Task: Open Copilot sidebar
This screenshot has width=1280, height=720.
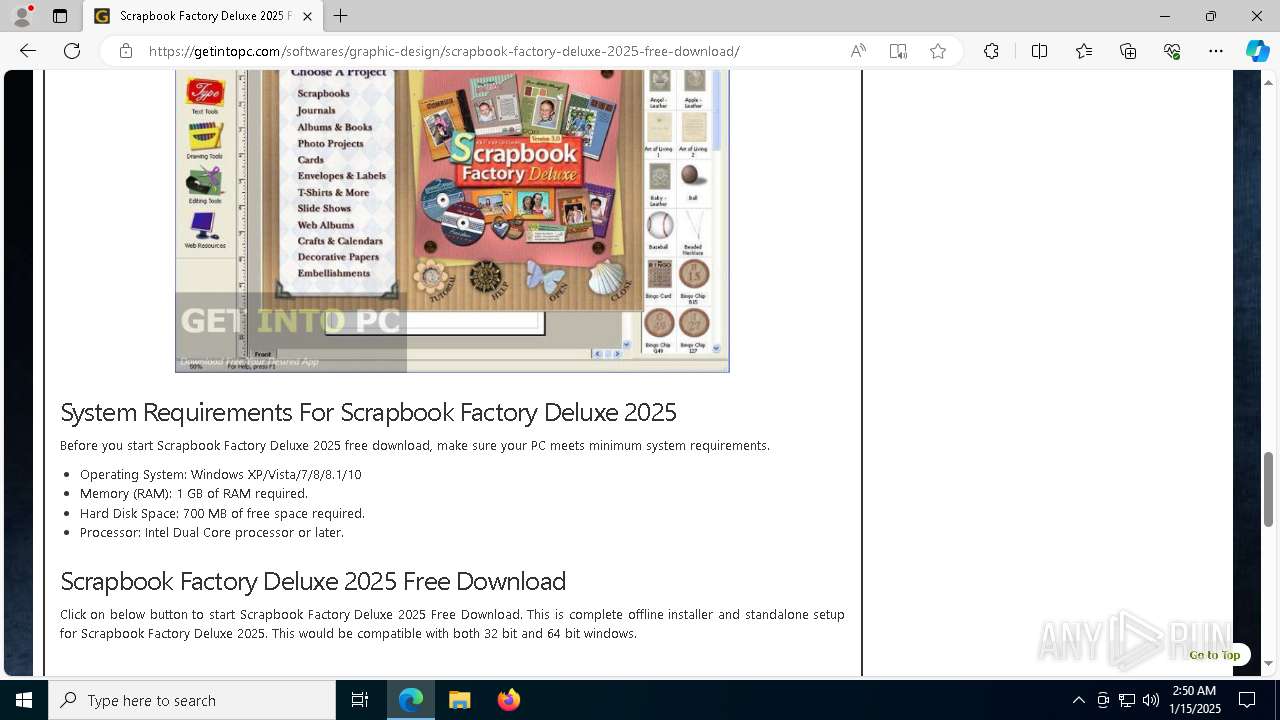Action: 1257,51
